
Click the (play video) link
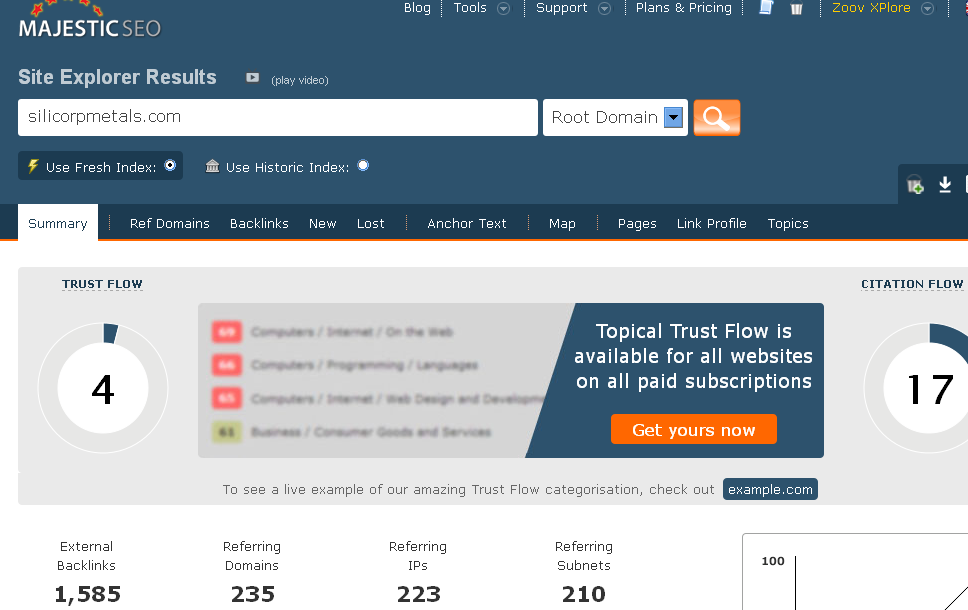300,80
